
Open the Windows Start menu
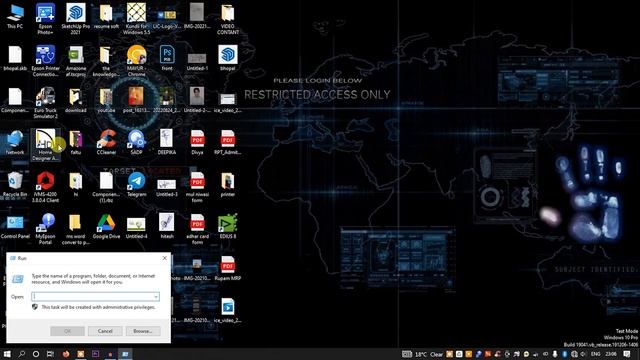tap(7, 354)
